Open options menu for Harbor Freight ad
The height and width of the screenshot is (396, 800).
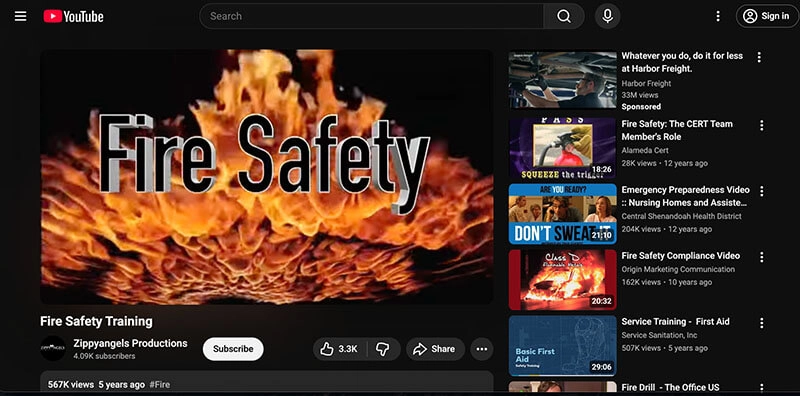tap(759, 57)
